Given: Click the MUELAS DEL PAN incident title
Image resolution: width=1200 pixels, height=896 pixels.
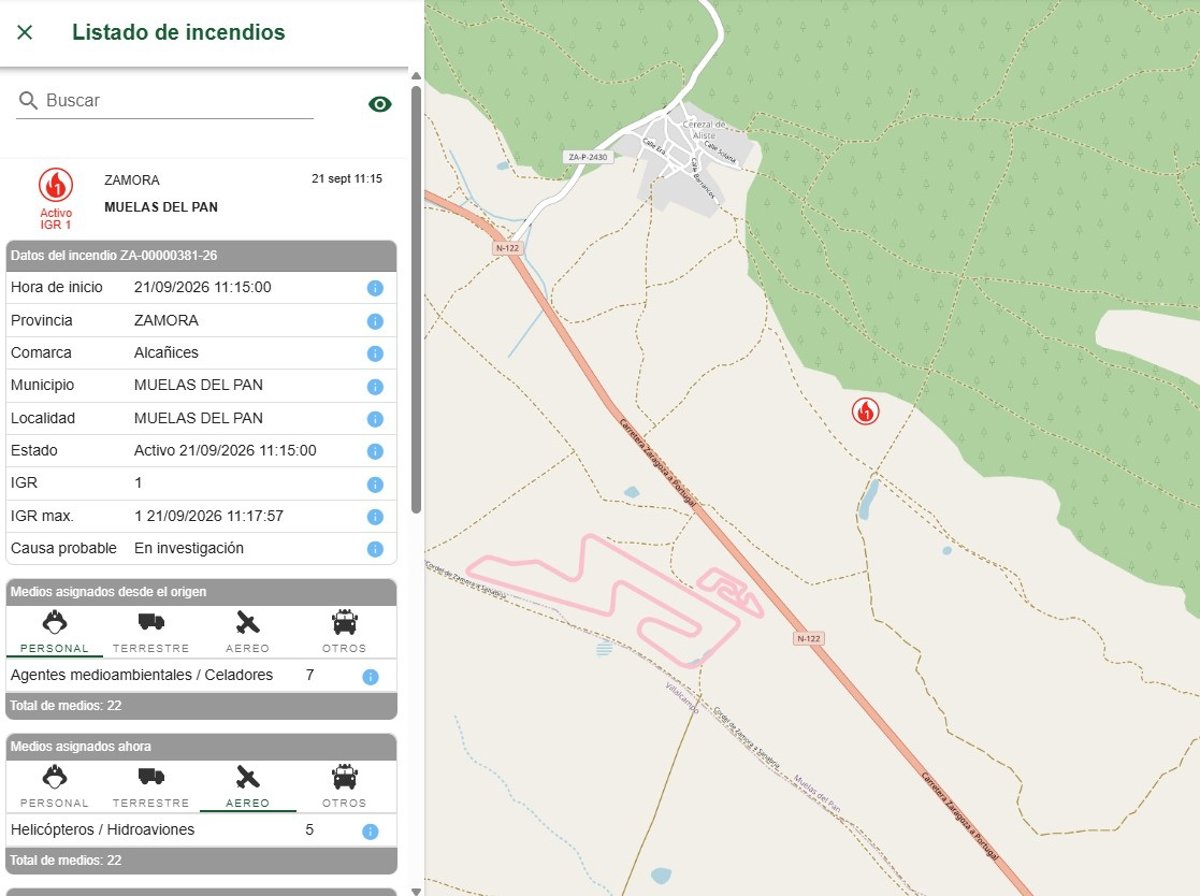Looking at the screenshot, I should [161, 207].
